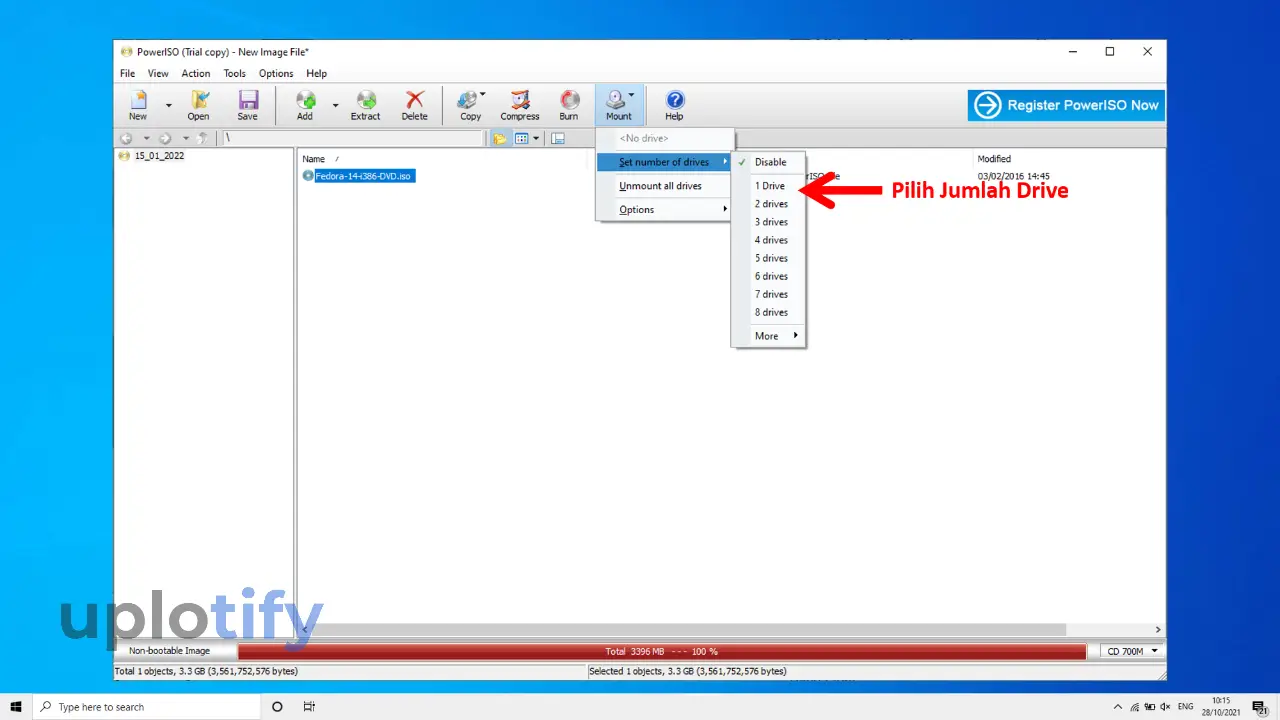
Task: Click the New image toolbar icon
Action: click(138, 104)
